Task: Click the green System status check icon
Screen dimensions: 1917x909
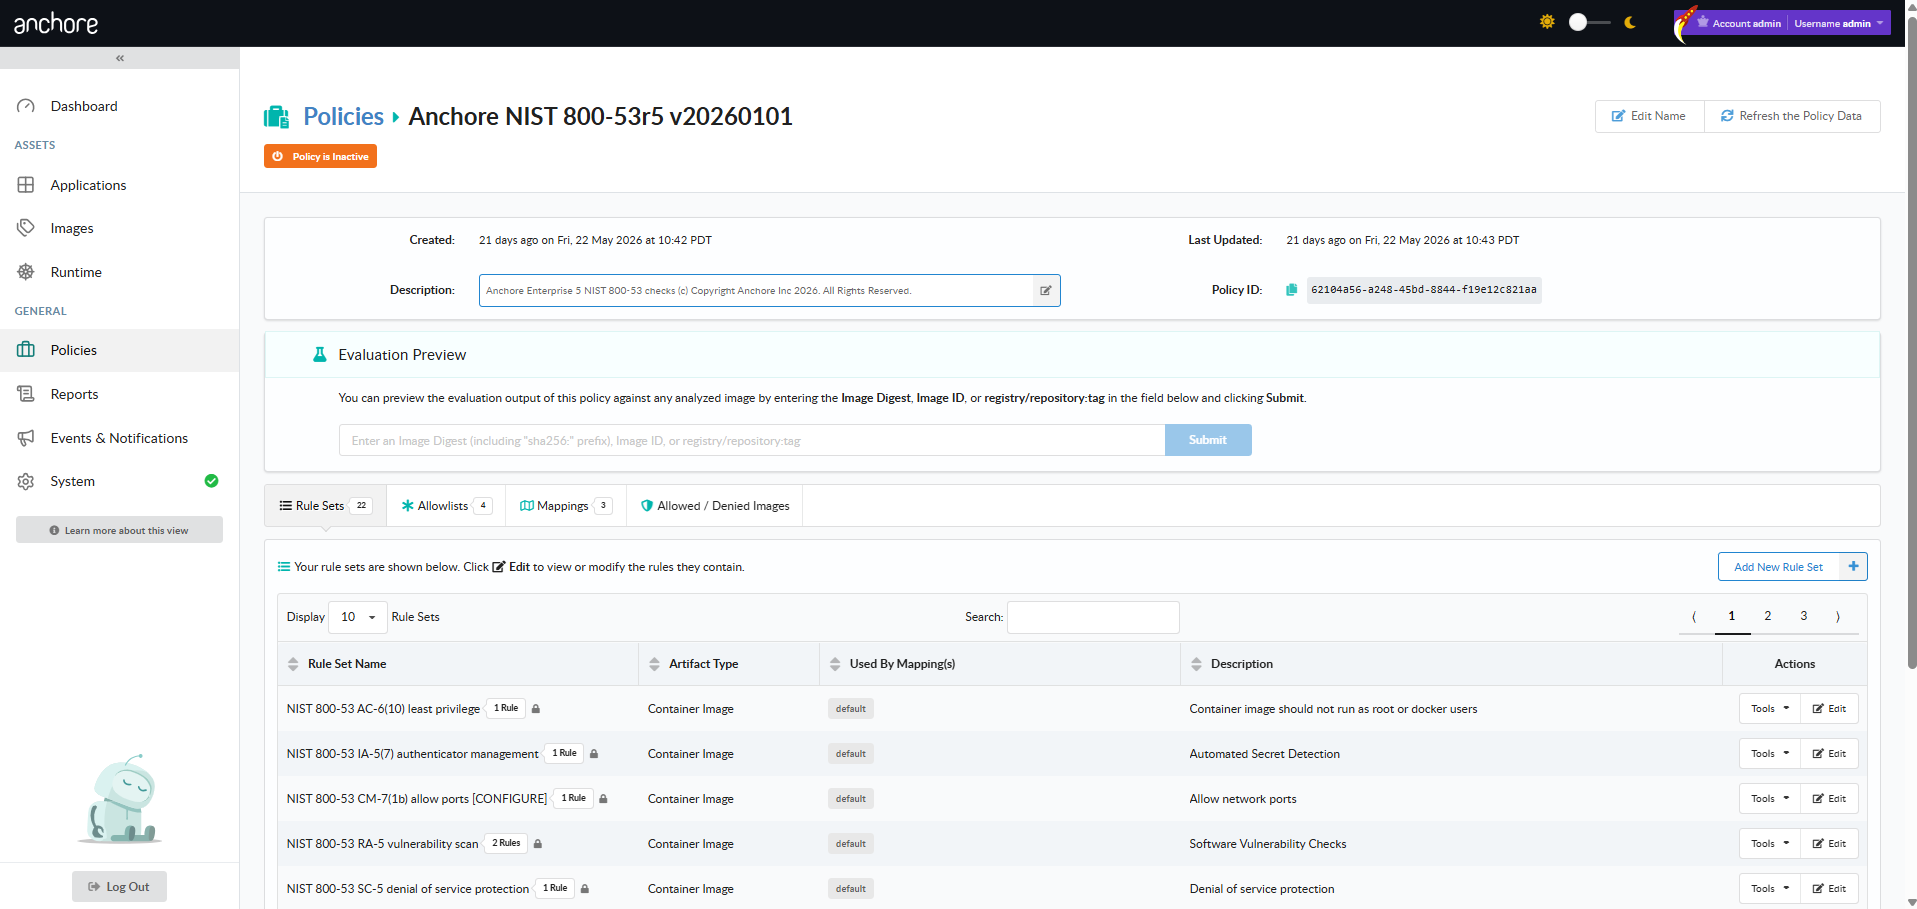Action: (x=211, y=481)
